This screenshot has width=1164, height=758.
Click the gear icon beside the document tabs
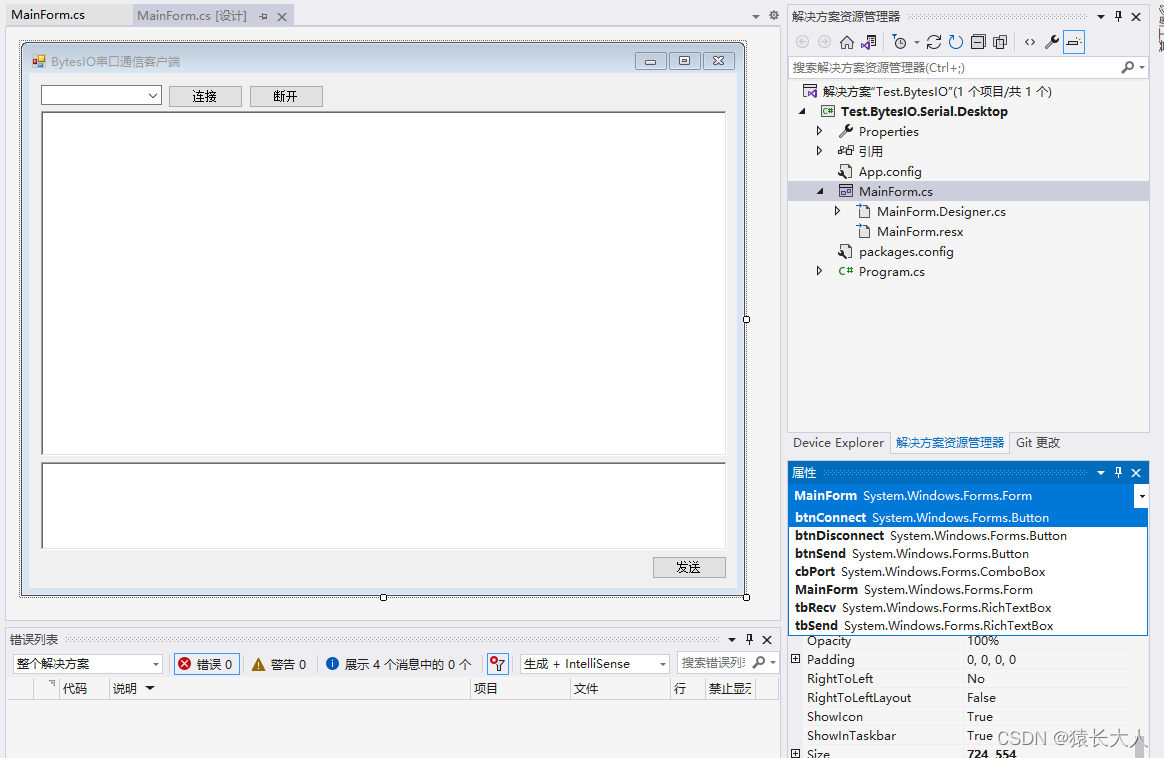[x=774, y=15]
